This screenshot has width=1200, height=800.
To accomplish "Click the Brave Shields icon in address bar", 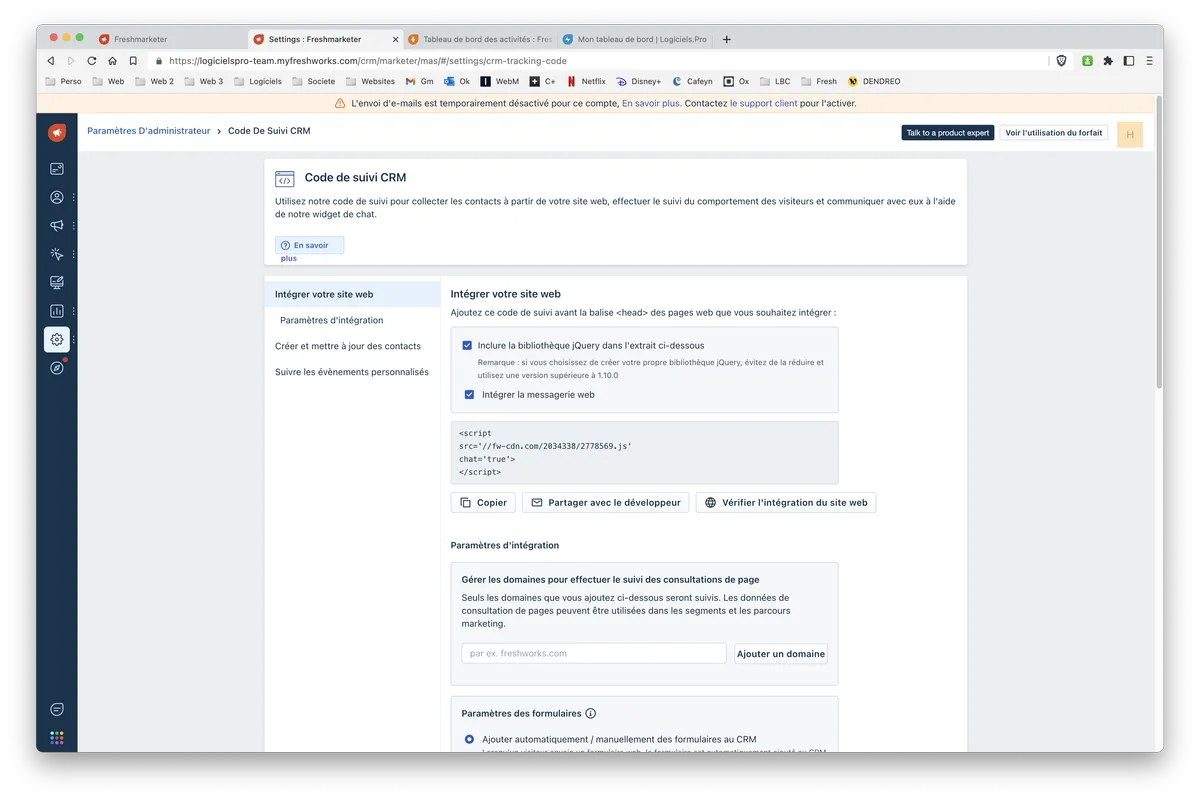I will pyautogui.click(x=1061, y=61).
